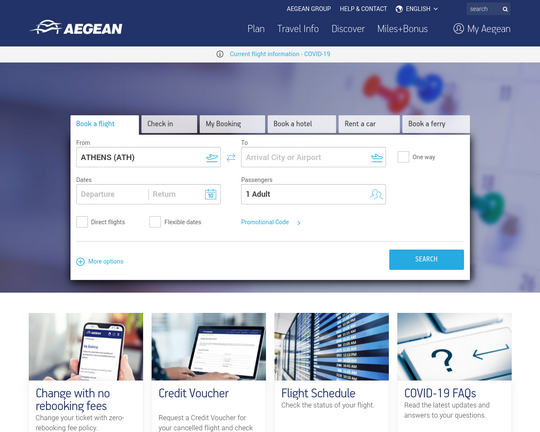The width and height of the screenshot is (540, 432).
Task: Open the Discover menu
Action: tap(348, 29)
